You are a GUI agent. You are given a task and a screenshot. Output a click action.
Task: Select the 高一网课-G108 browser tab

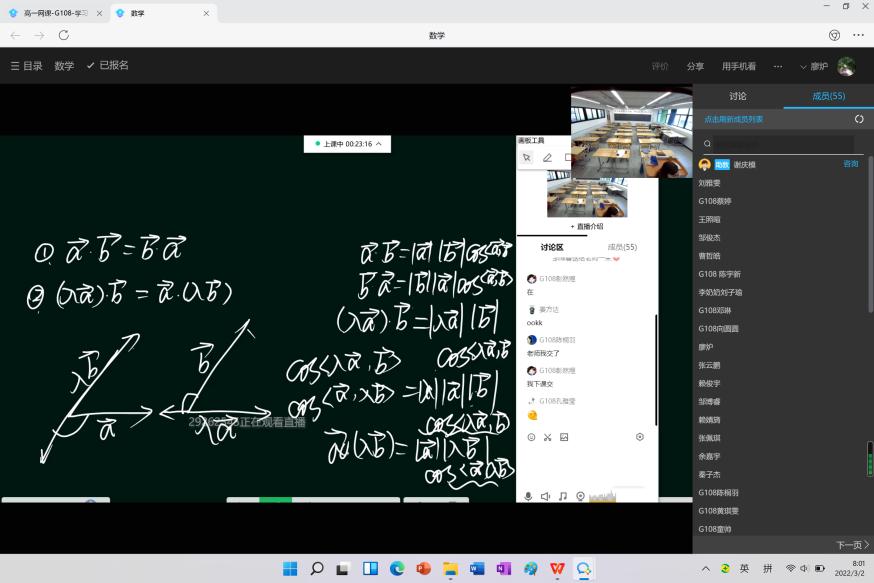[x=55, y=13]
